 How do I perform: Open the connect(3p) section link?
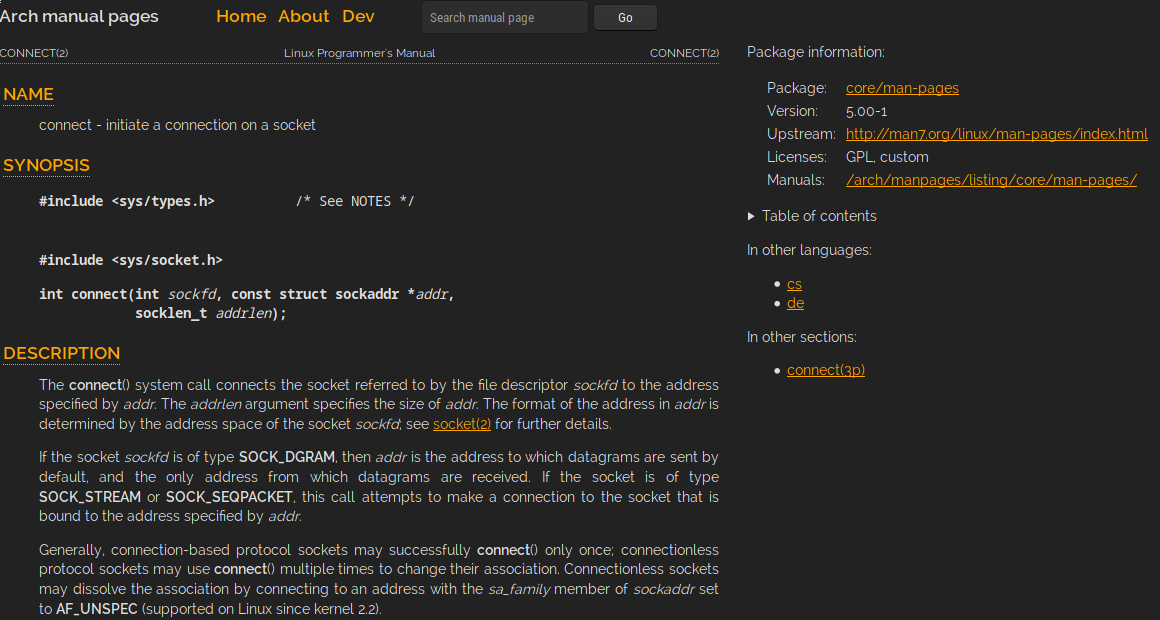coord(825,370)
